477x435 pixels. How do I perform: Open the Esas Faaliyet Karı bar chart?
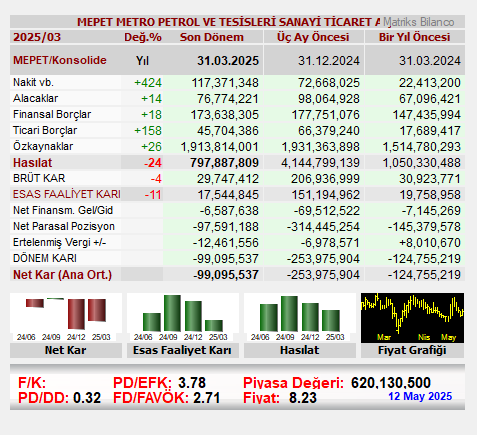[x=183, y=318]
